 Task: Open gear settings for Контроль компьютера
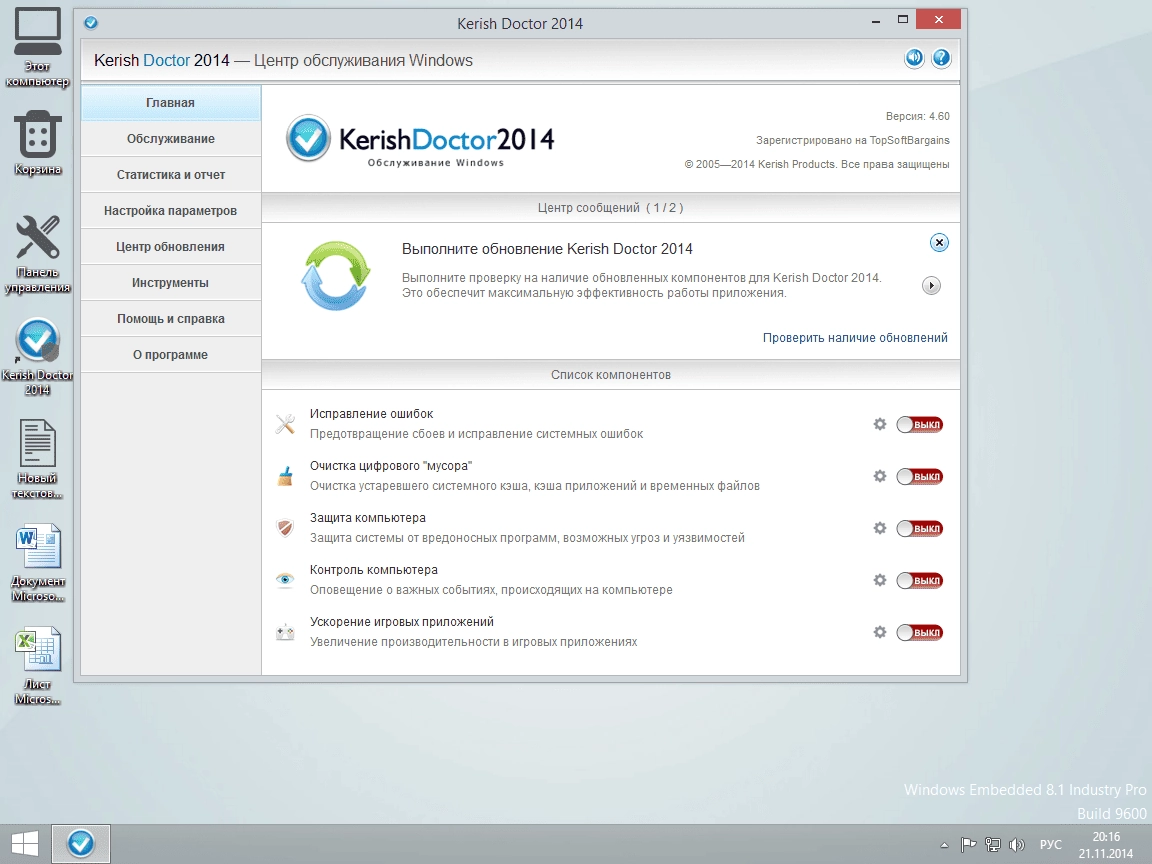879,580
